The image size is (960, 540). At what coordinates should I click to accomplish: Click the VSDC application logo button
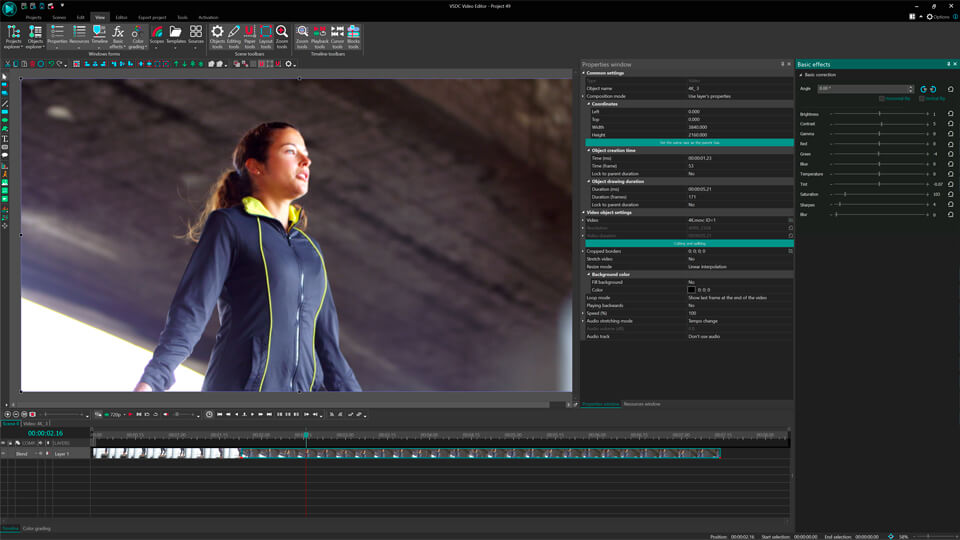[9, 7]
